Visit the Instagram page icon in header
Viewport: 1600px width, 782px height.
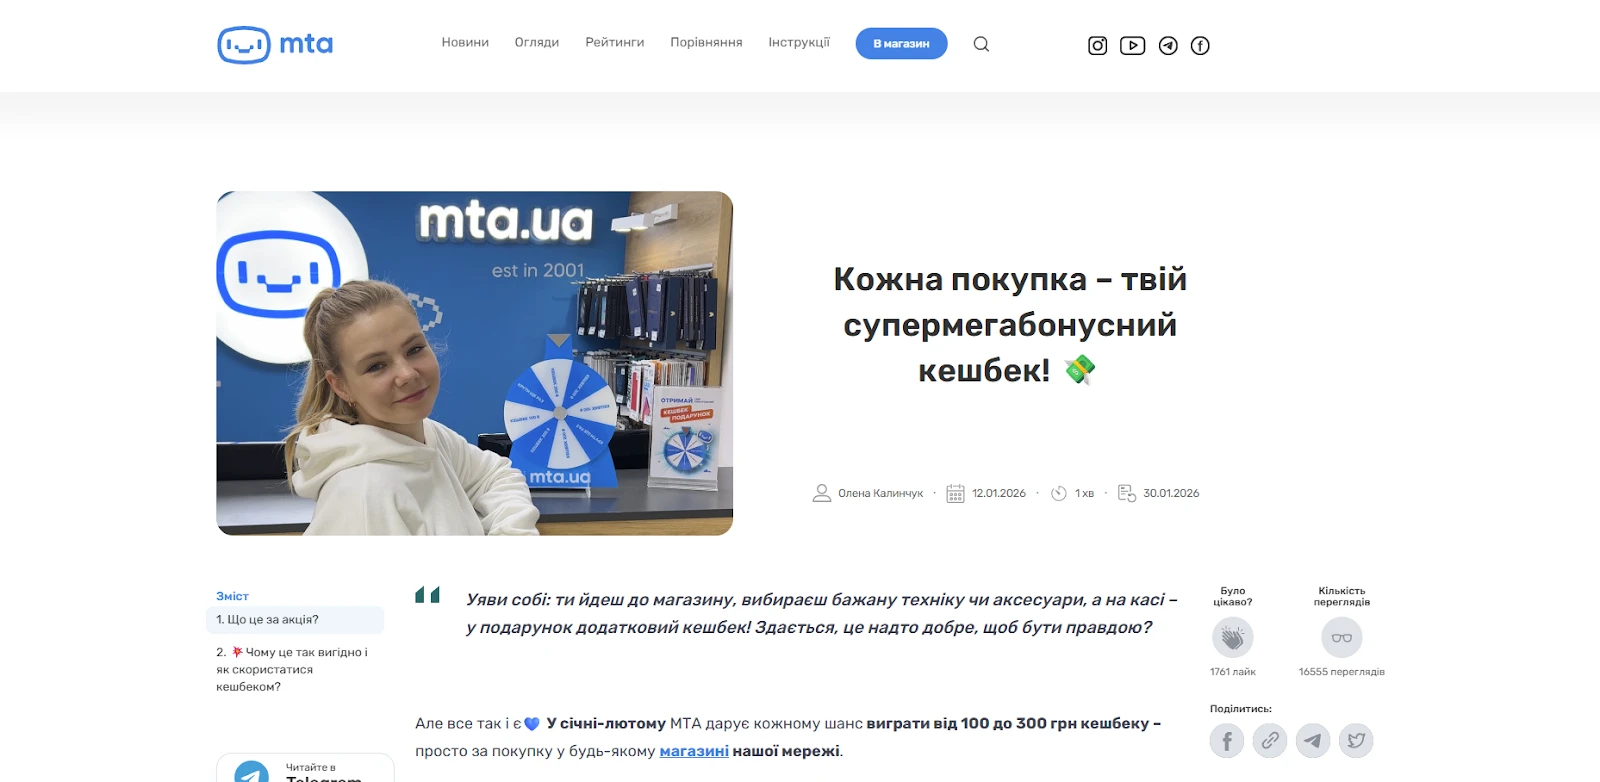pos(1097,45)
